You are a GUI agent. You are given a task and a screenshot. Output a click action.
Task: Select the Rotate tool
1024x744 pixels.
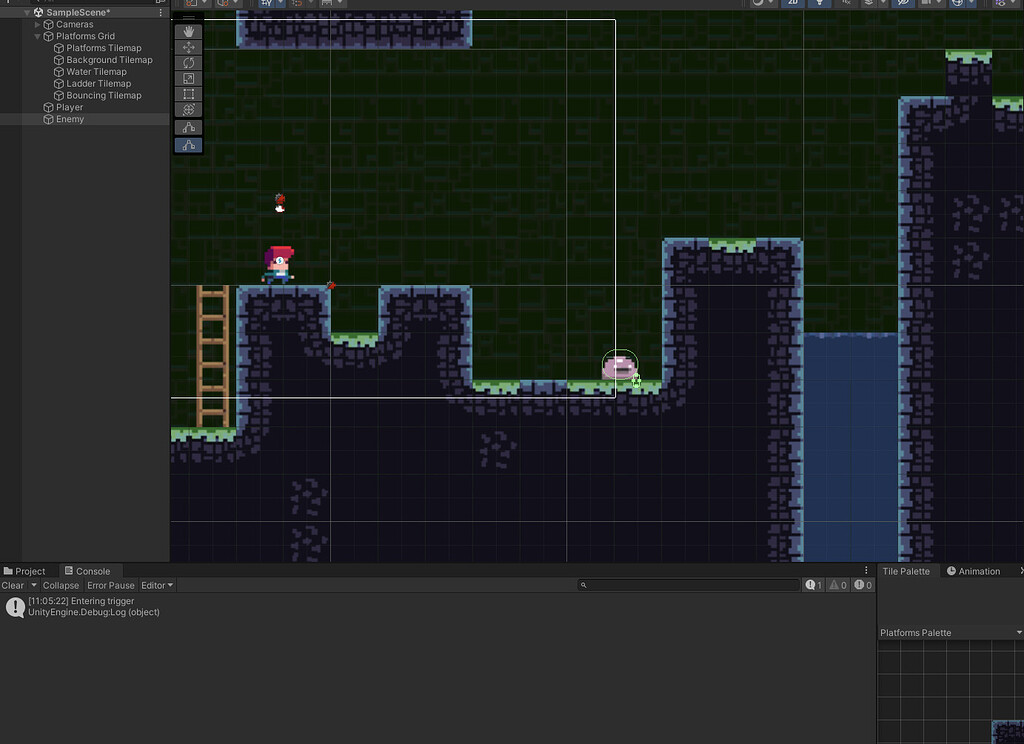(x=188, y=63)
